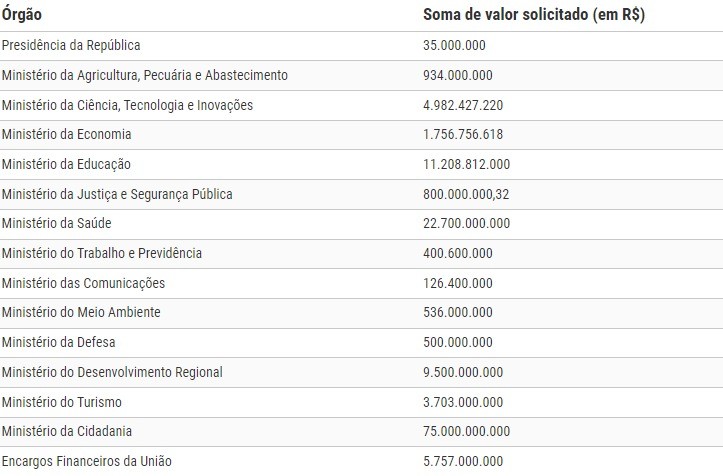Viewport: 723px width, 476px height.
Task: Click the Órgão column header
Action: coord(22,14)
